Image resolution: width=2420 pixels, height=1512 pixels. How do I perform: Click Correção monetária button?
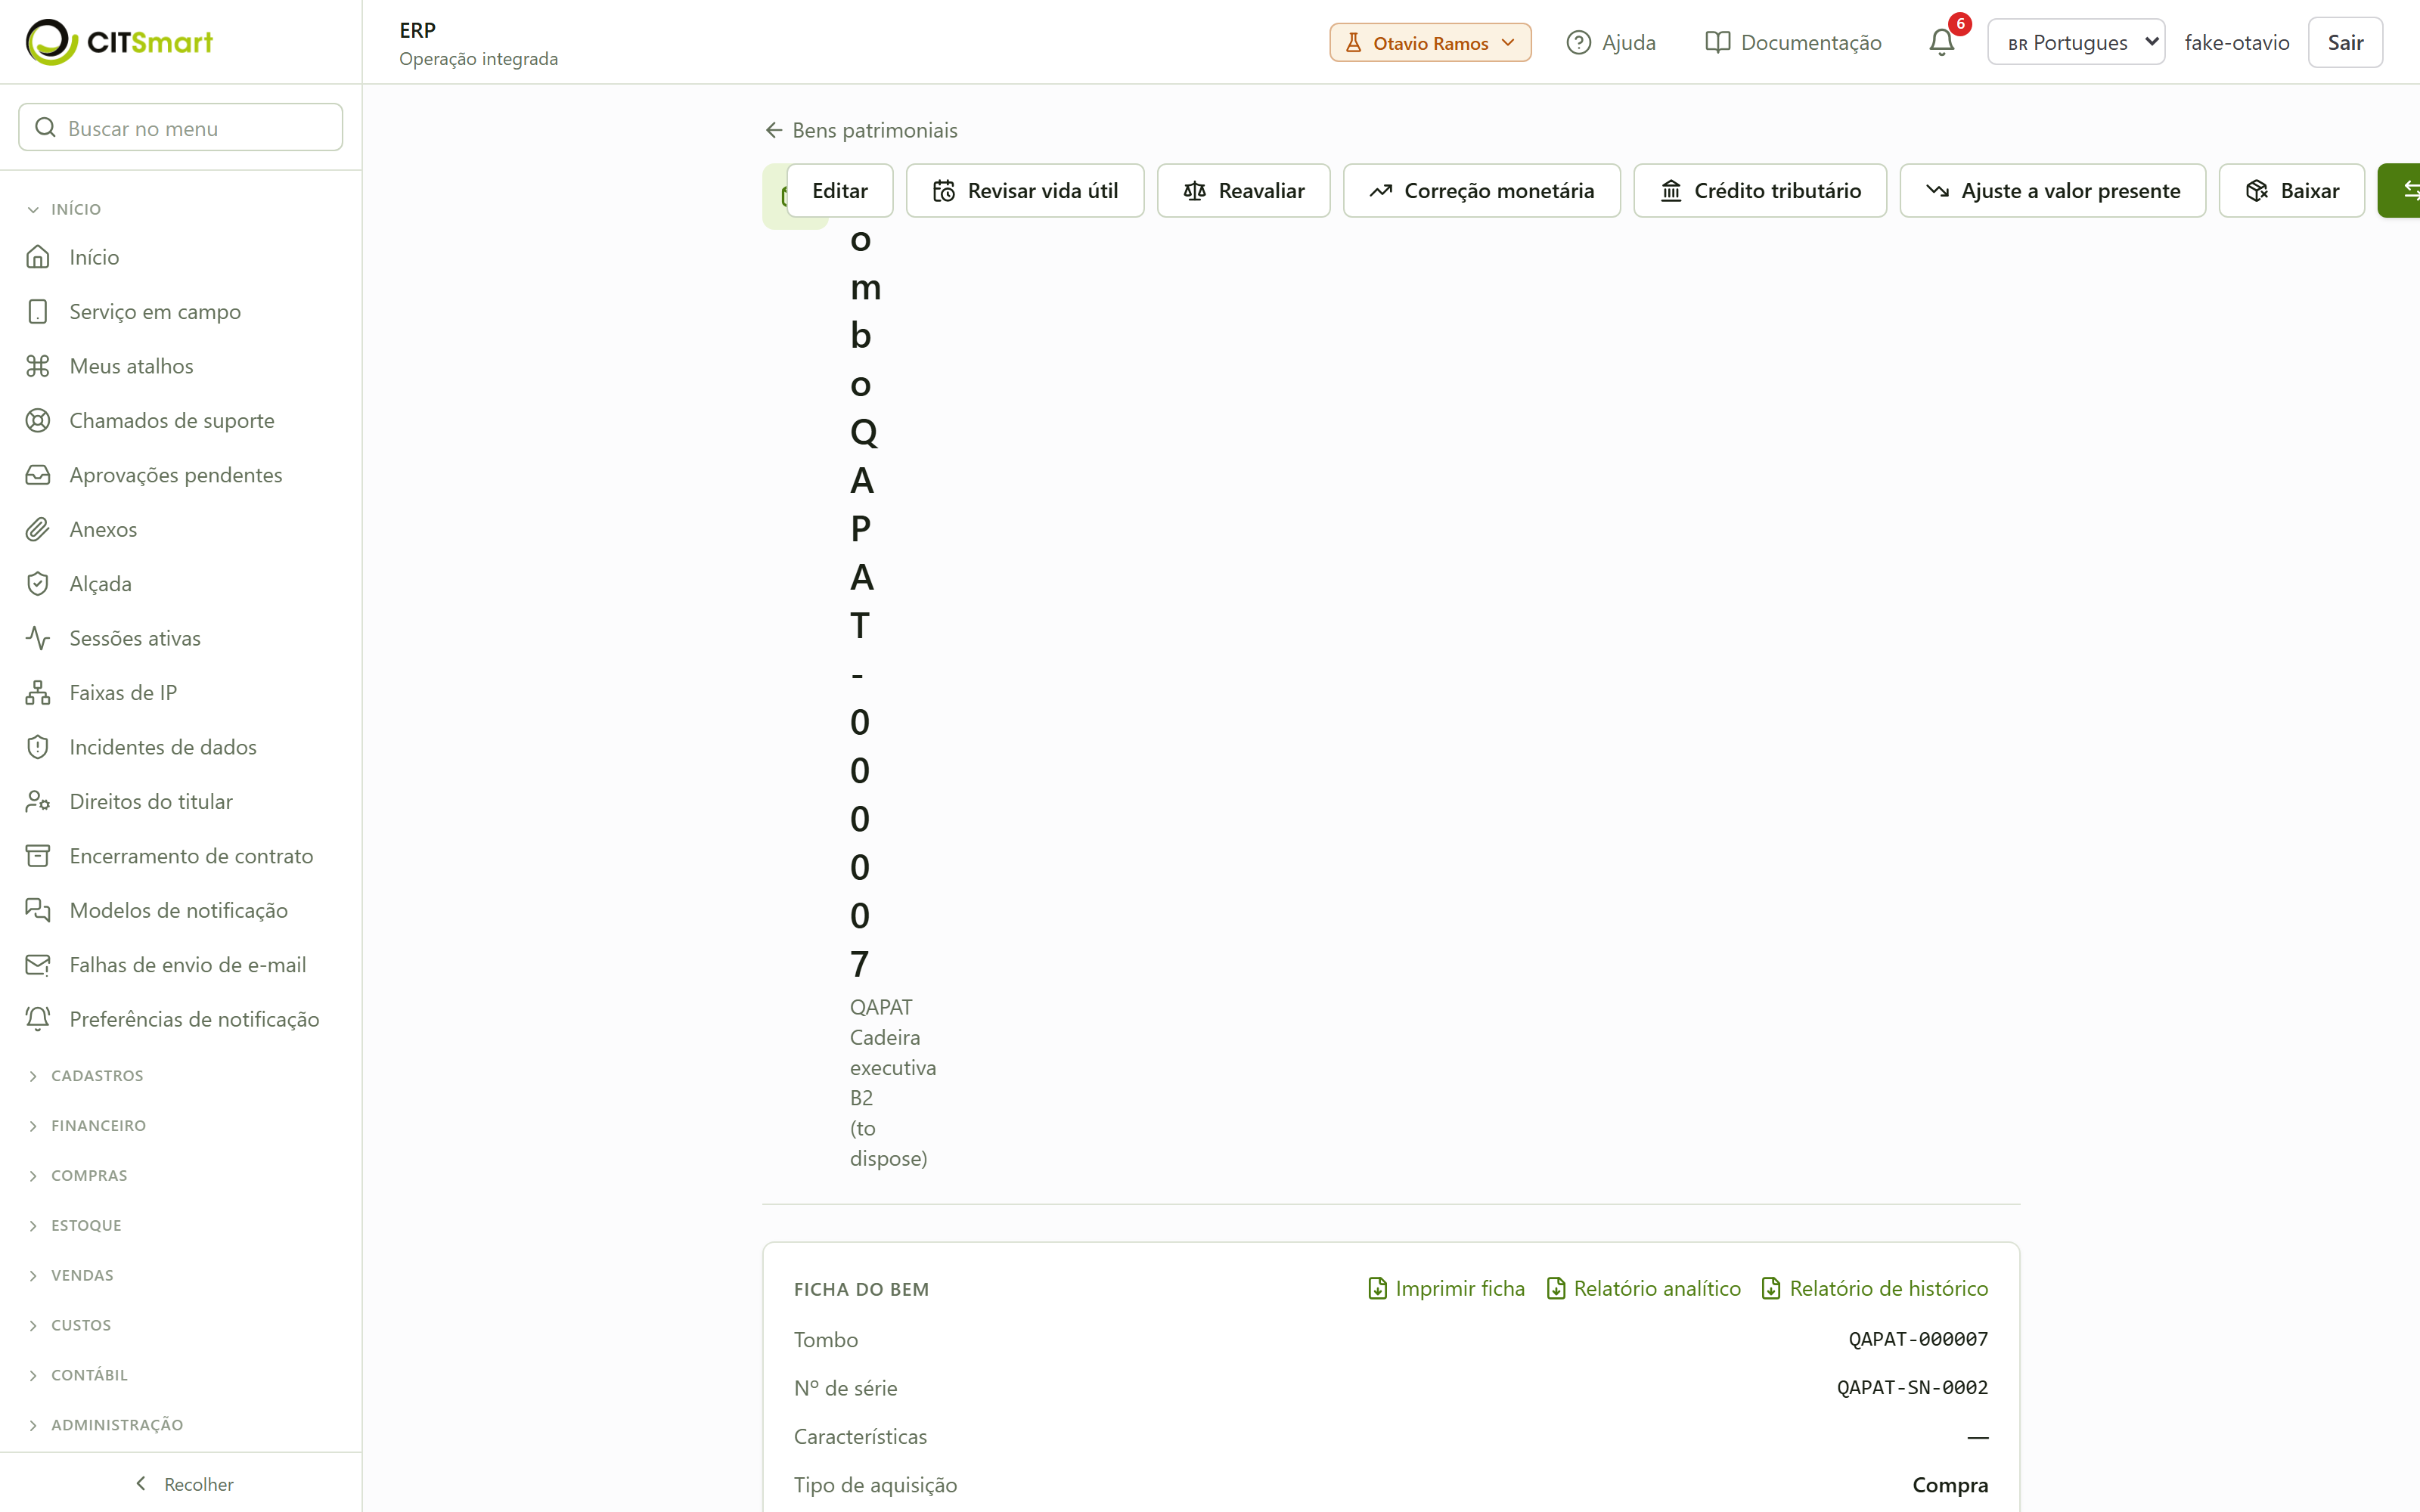[x=1481, y=190]
